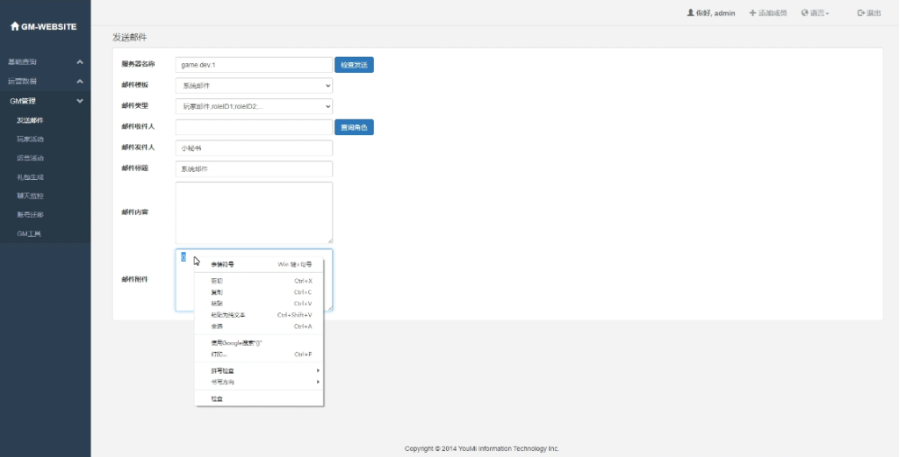Click the globe icon for 语言
The width and height of the screenshot is (900, 457).
pos(804,13)
